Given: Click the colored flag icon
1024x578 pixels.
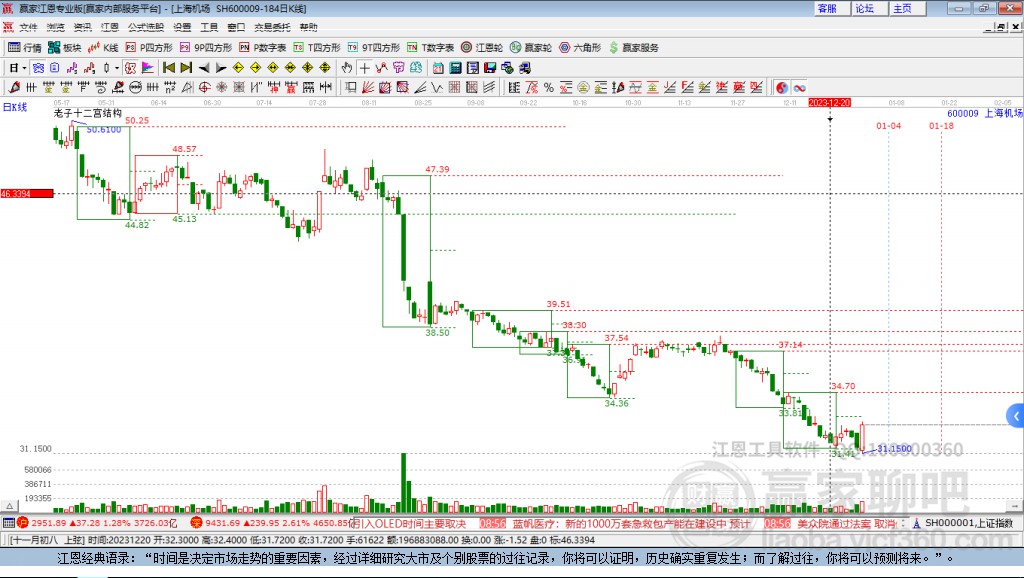Looking at the screenshot, I should [x=148, y=68].
